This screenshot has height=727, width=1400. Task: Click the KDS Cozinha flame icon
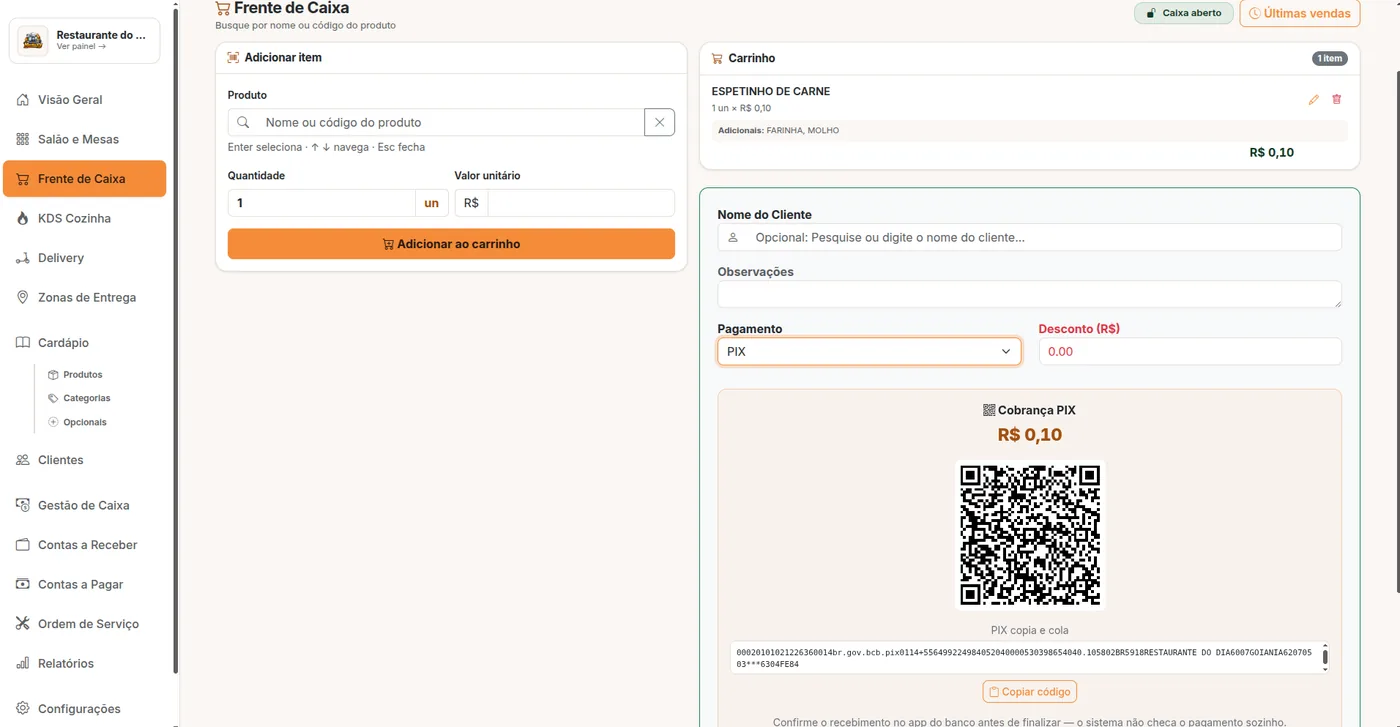coord(23,218)
